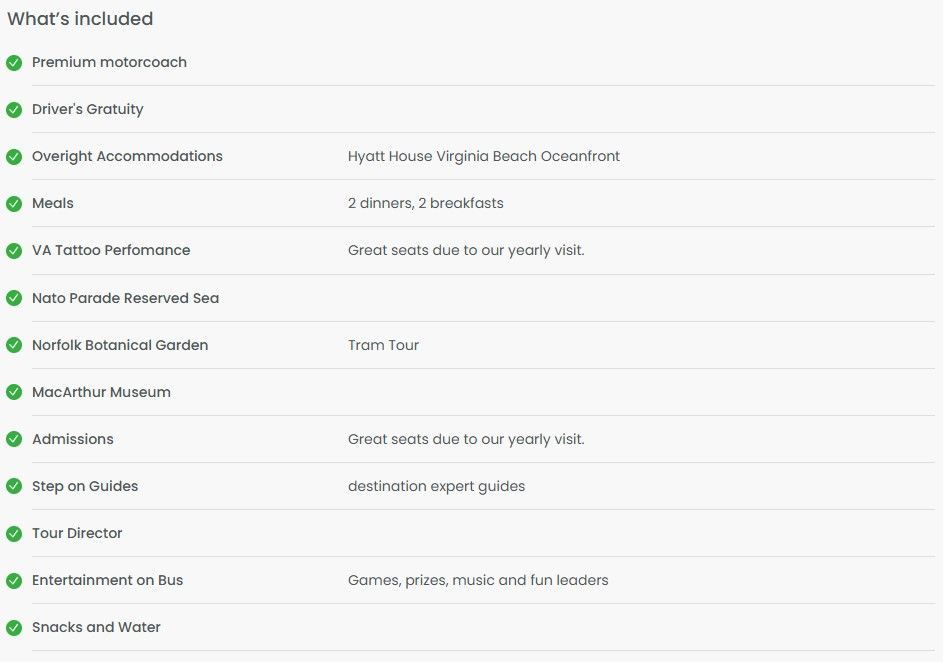Click the green checkmark next to Meals
This screenshot has width=943, height=662.
[14, 204]
